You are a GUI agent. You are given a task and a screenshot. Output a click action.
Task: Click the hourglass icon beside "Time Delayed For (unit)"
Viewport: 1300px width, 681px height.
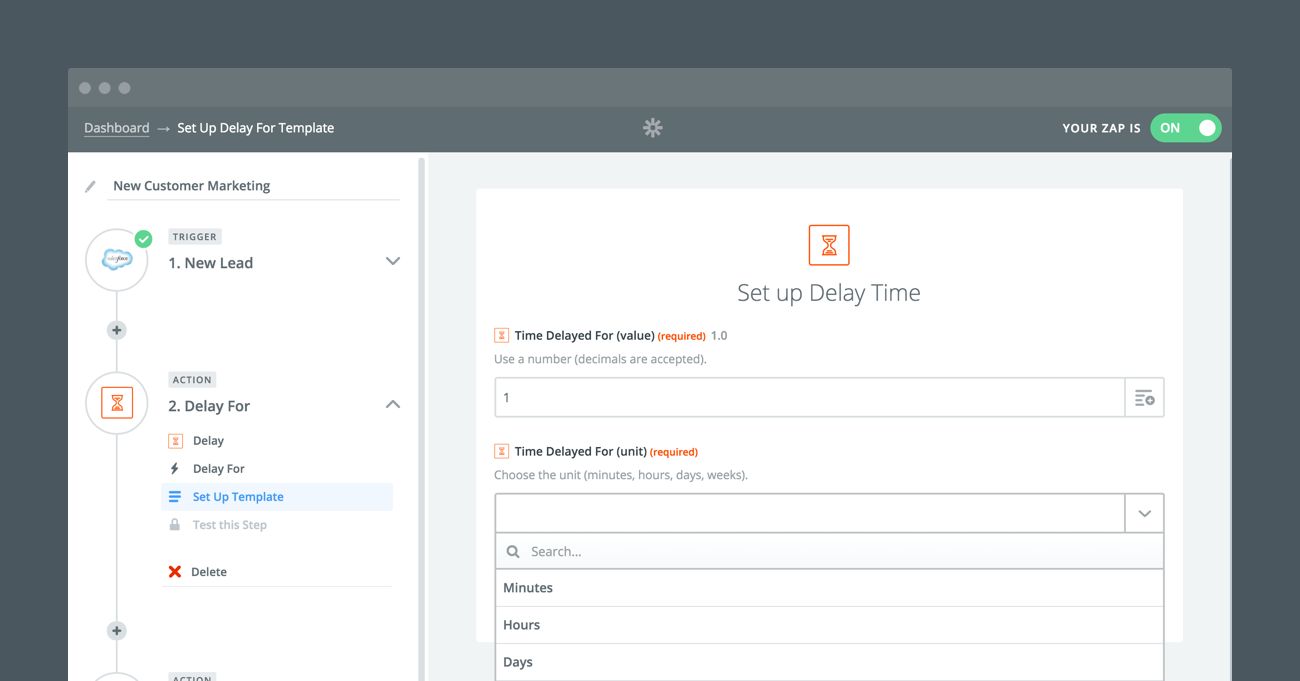click(x=501, y=452)
